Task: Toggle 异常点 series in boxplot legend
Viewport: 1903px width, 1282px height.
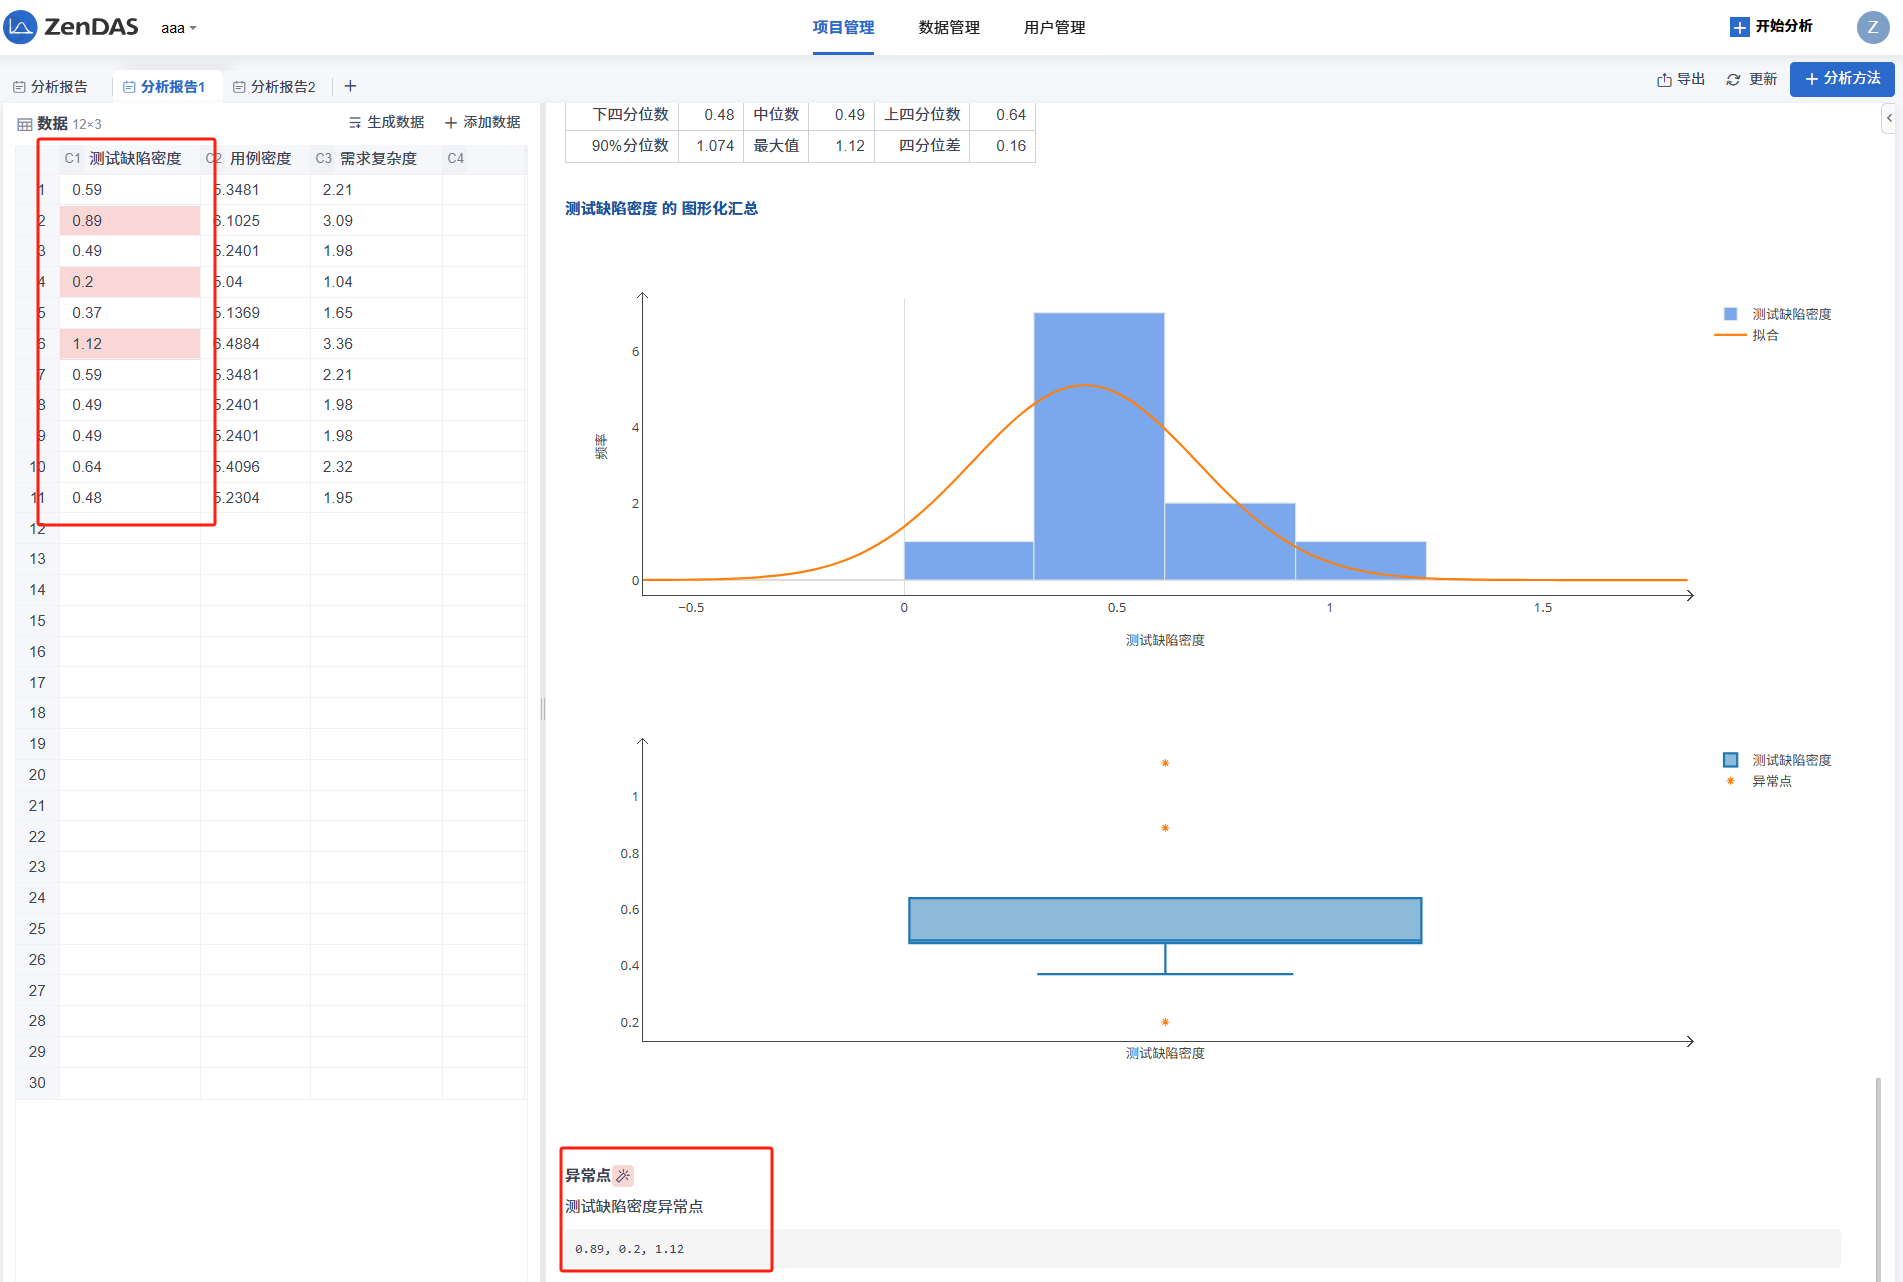Action: coord(1770,781)
